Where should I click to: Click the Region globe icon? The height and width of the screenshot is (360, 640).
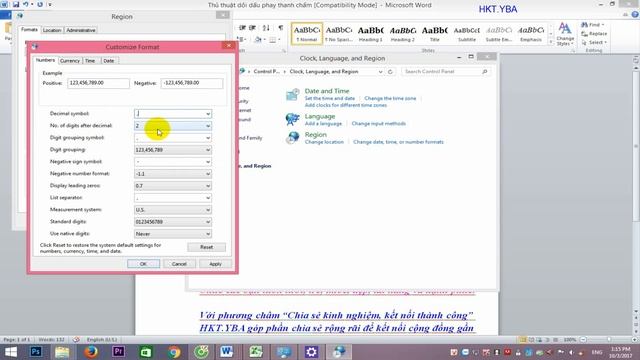[292, 138]
